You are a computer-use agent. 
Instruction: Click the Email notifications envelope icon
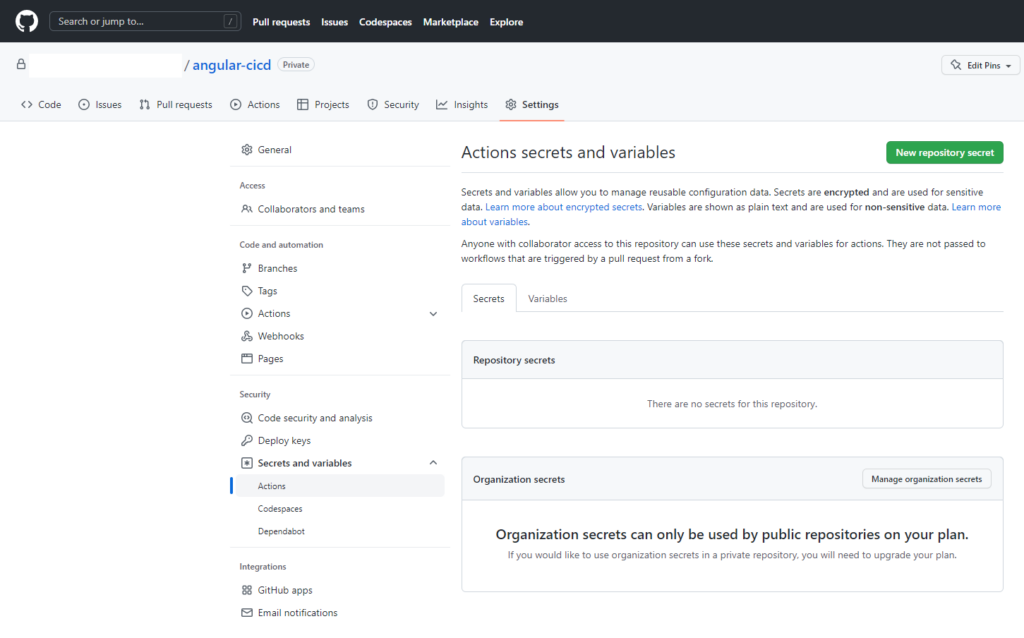click(x=247, y=613)
